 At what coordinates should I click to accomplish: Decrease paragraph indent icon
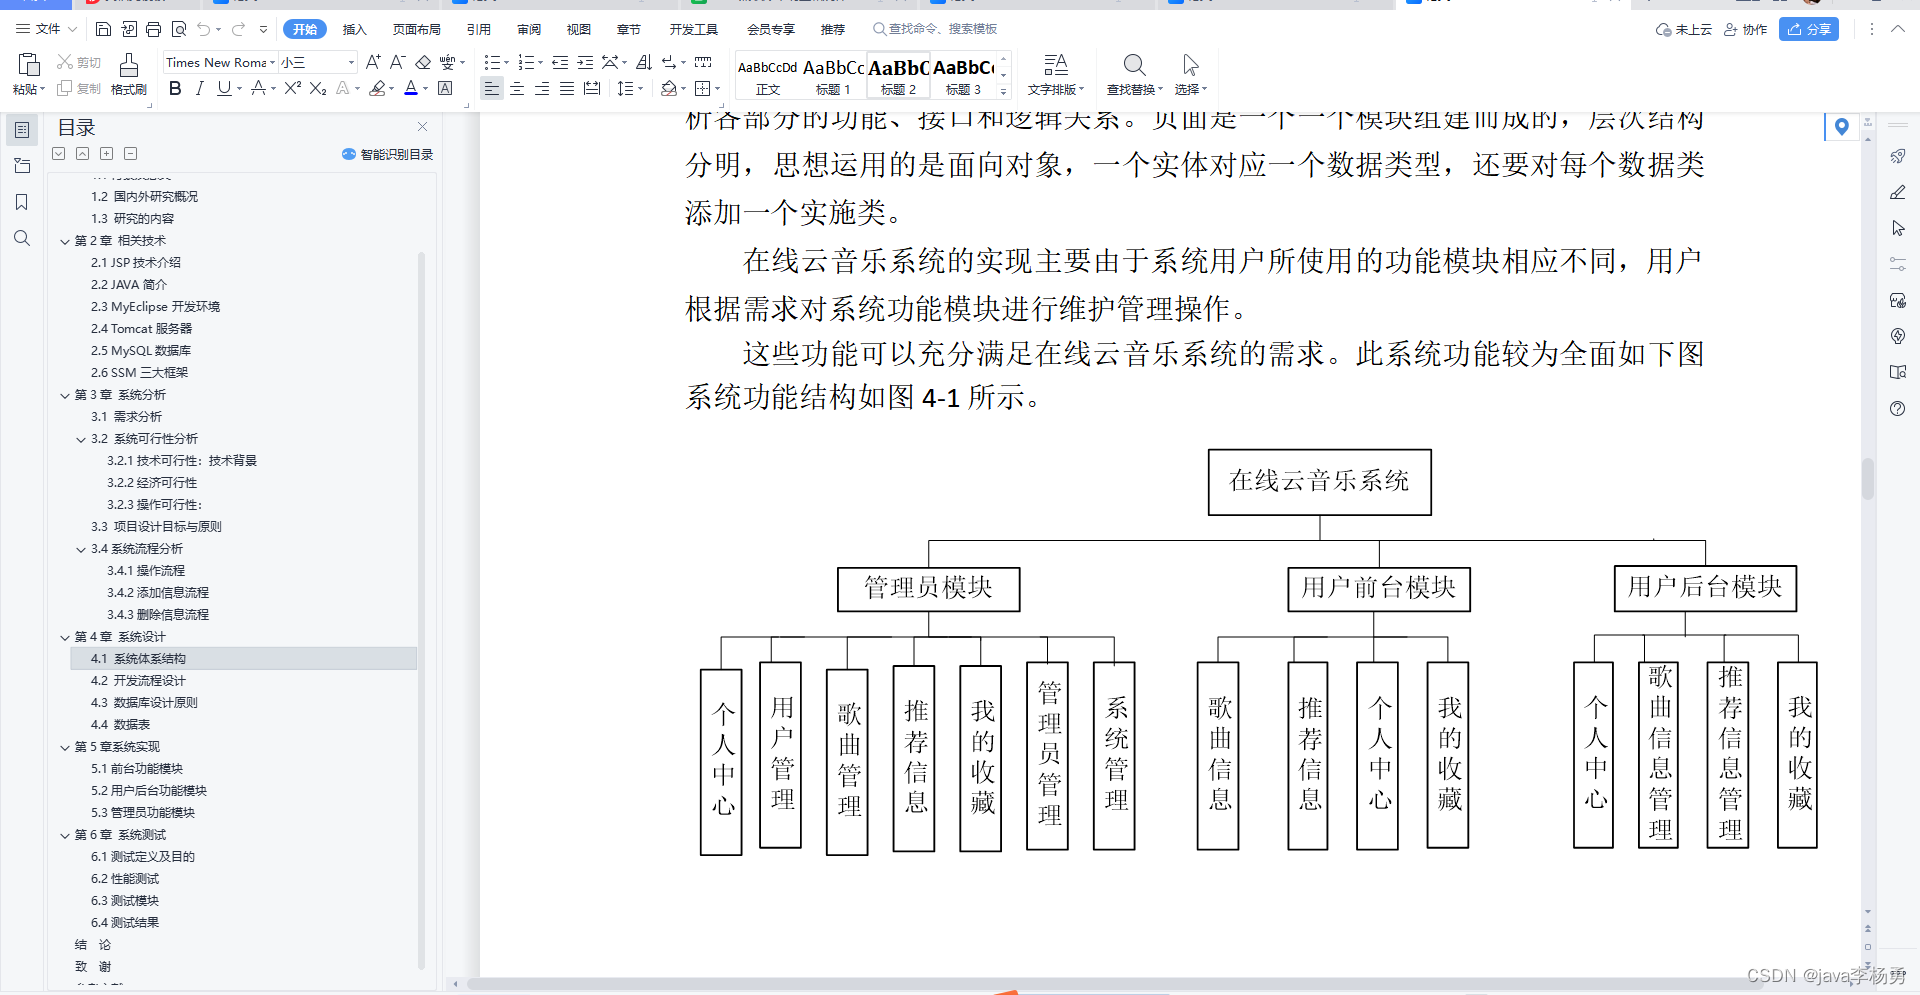560,62
